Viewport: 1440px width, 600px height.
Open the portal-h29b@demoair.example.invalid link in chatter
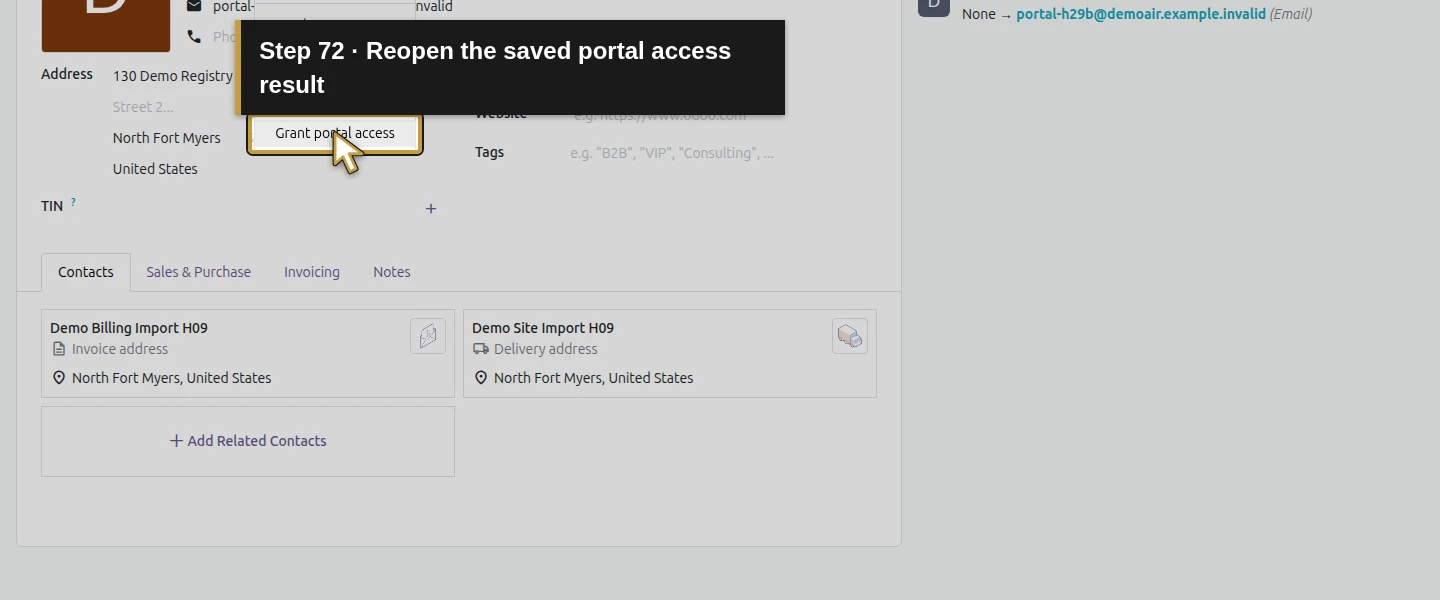coord(1141,14)
